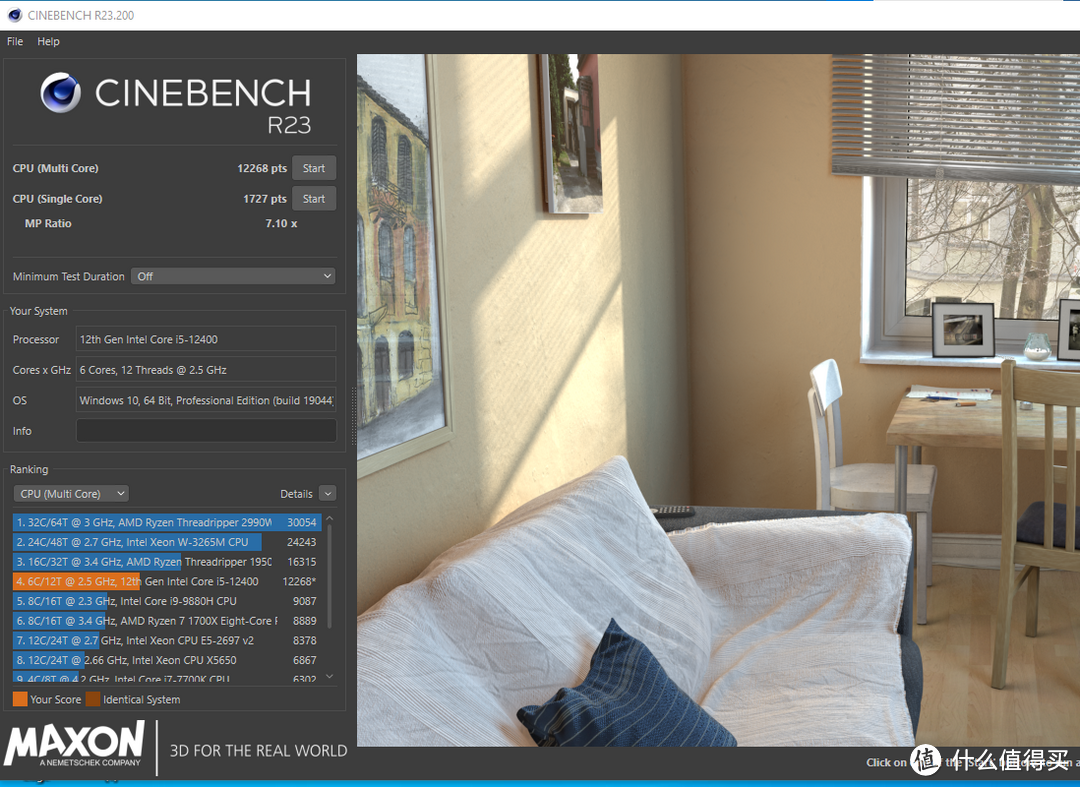Click the Maxon logo
The height and width of the screenshot is (787, 1080).
click(74, 744)
